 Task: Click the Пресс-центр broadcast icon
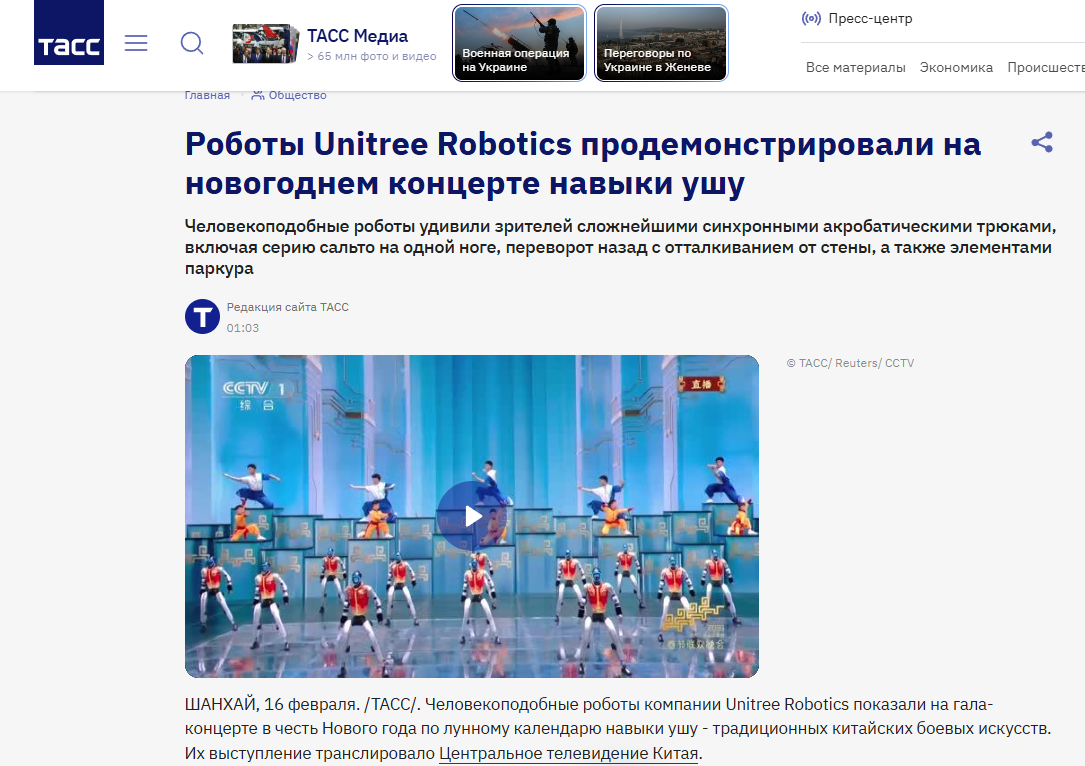(811, 19)
